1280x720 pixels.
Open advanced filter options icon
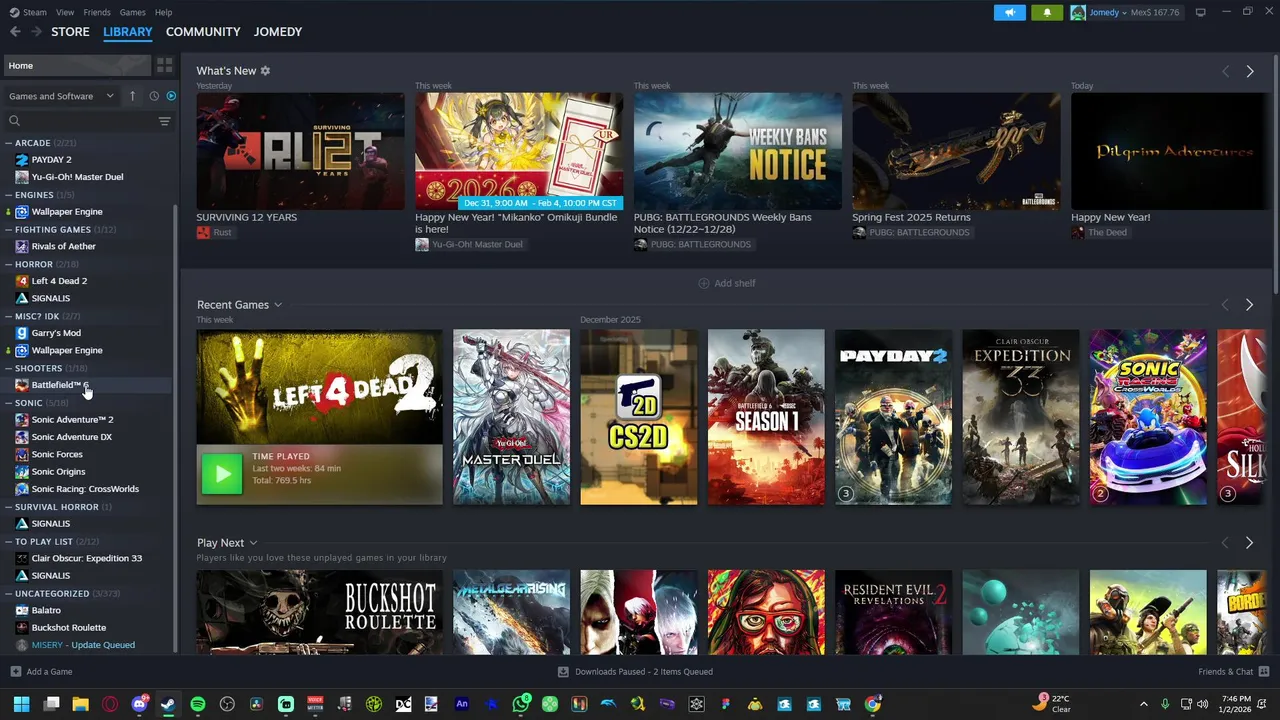click(x=164, y=121)
